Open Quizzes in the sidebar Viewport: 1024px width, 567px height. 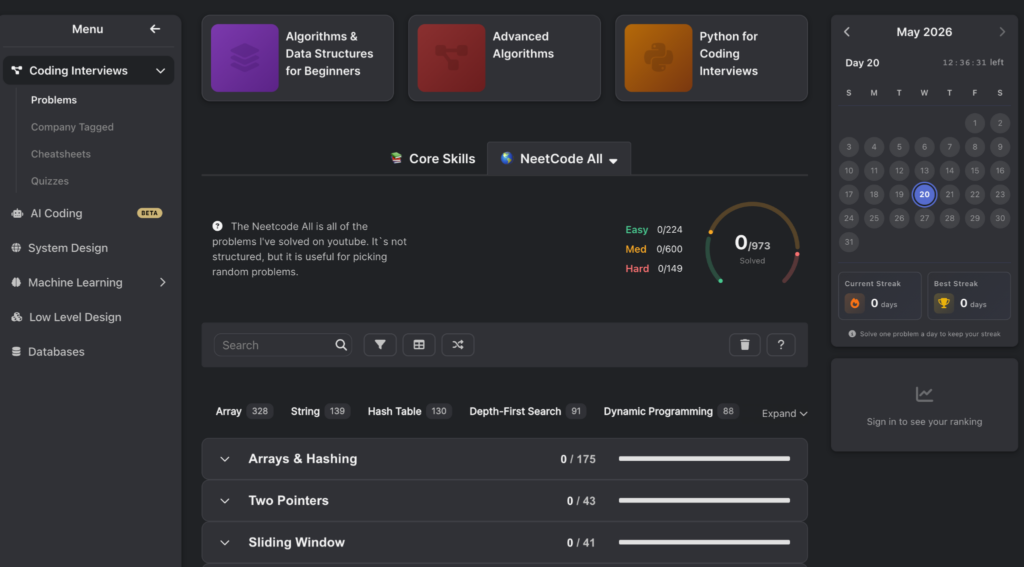[x=50, y=181]
